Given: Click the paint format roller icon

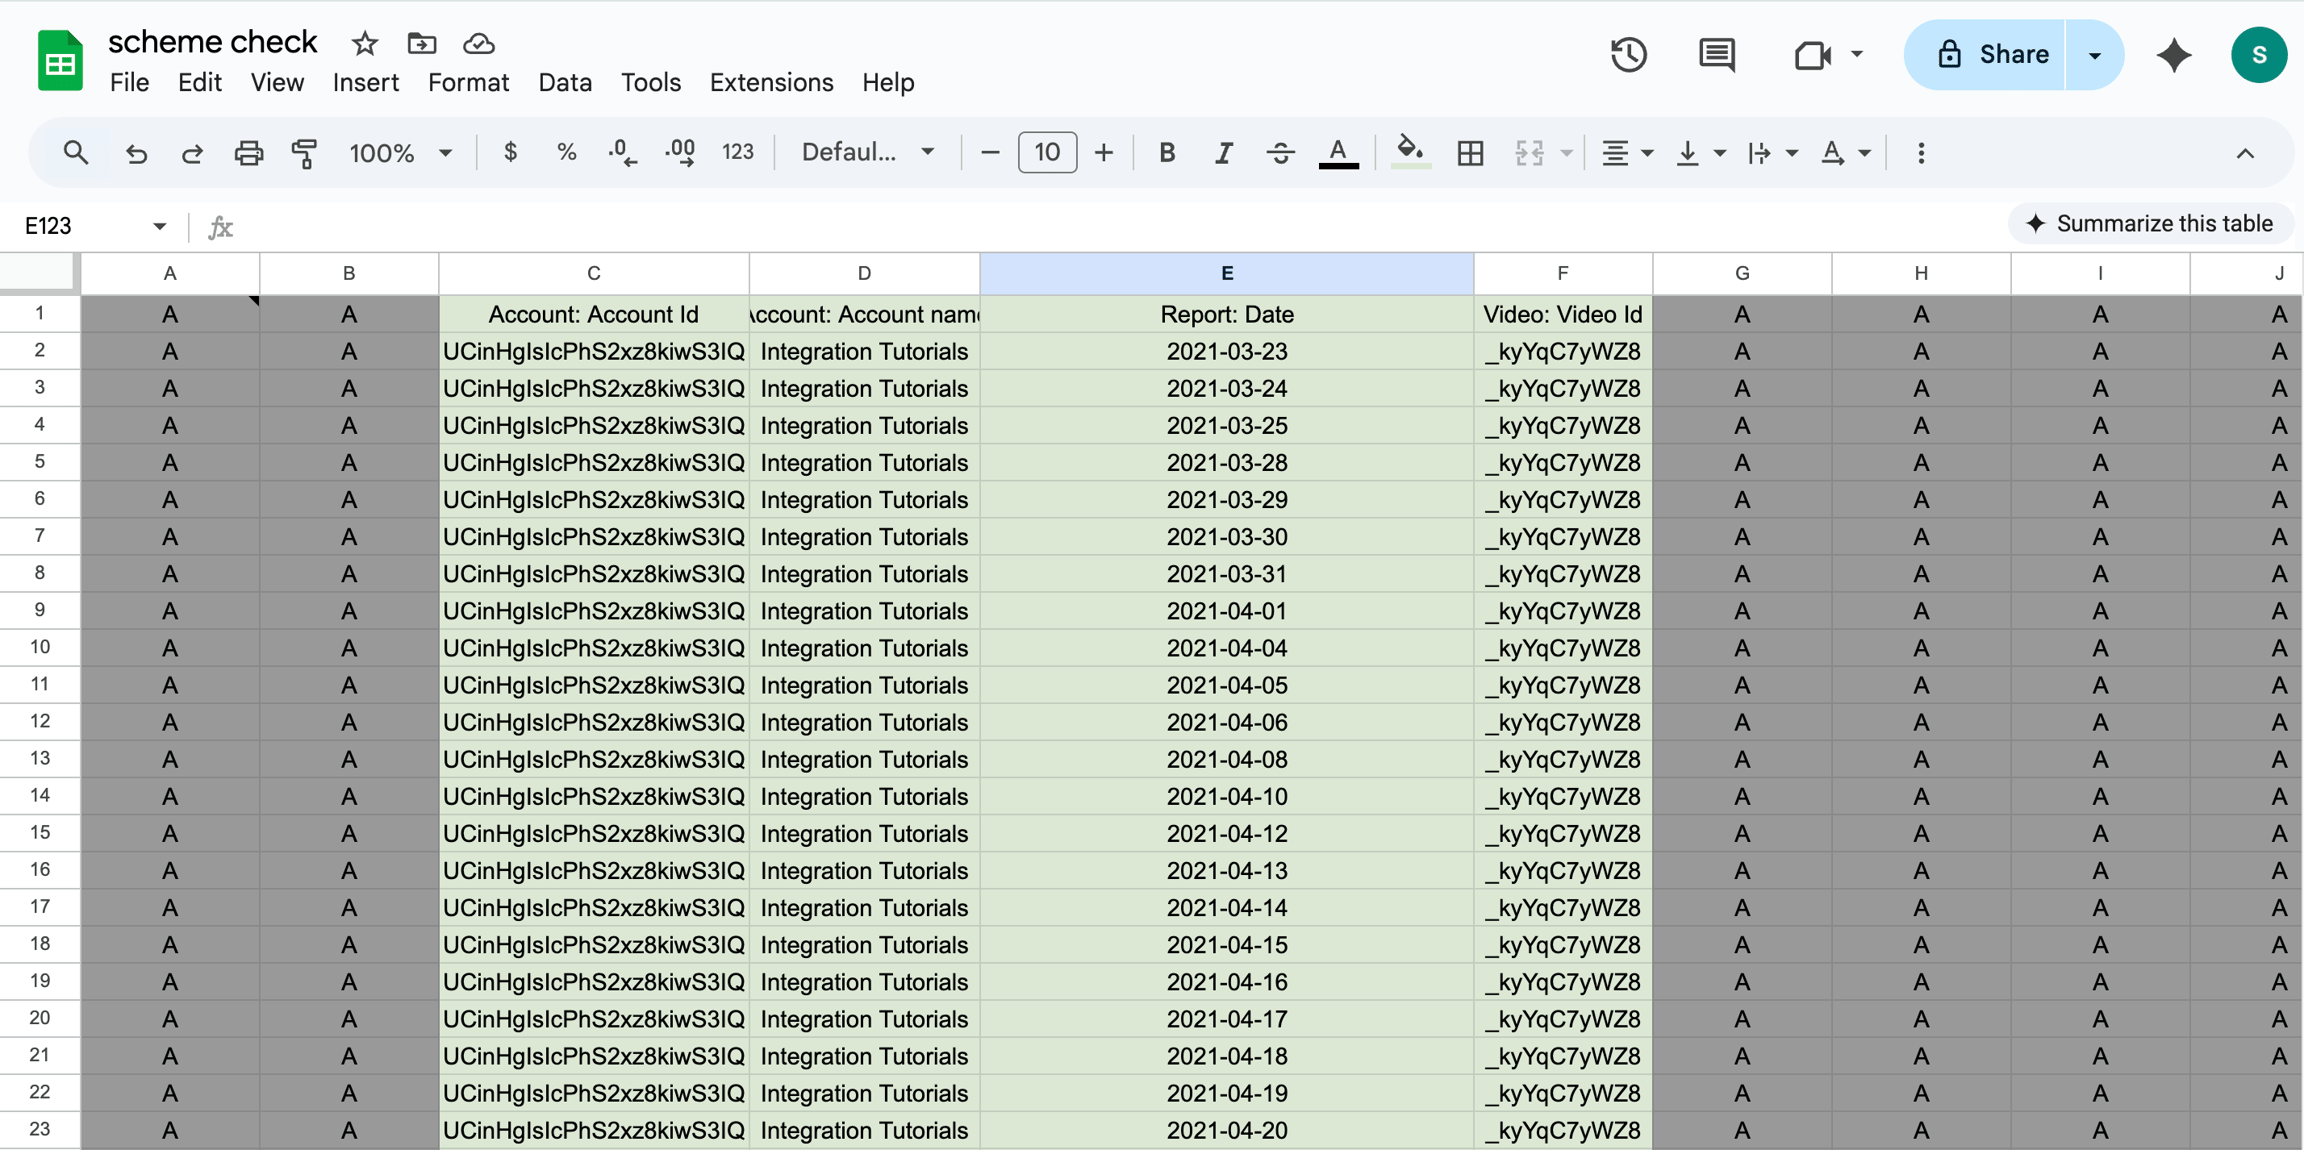Looking at the screenshot, I should [304, 153].
